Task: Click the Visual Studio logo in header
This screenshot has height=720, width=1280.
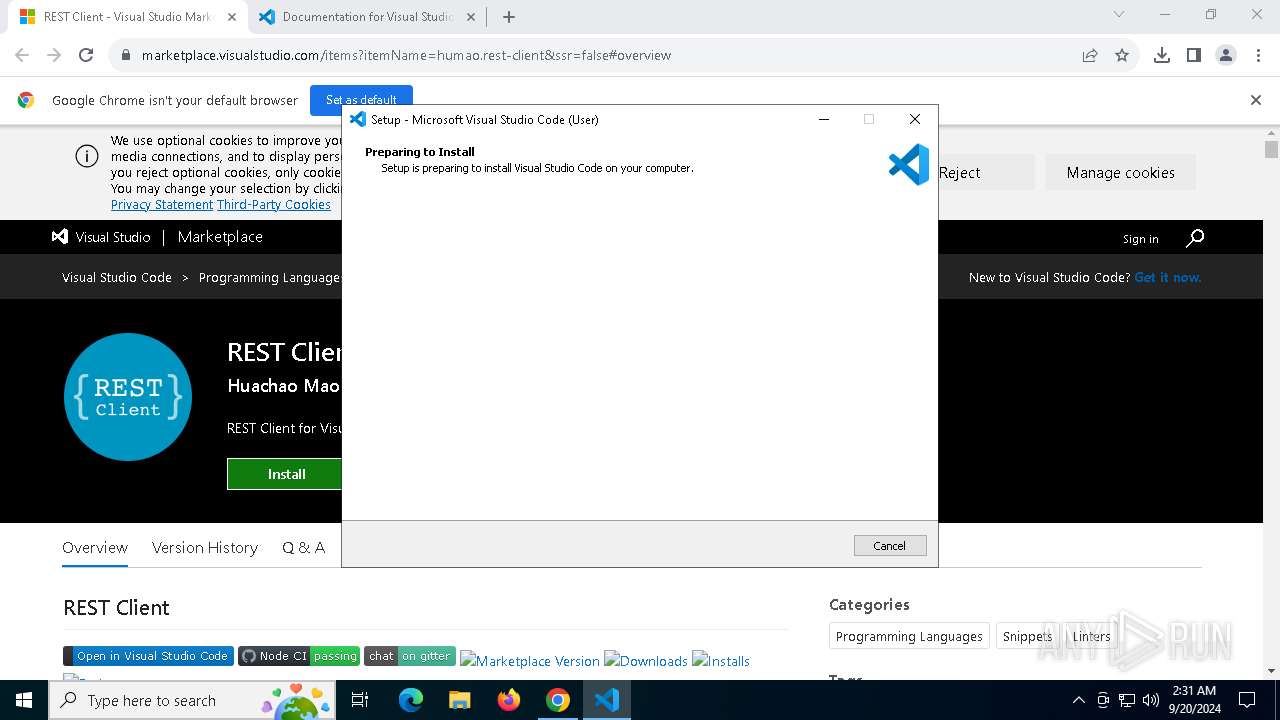Action: (x=101, y=237)
